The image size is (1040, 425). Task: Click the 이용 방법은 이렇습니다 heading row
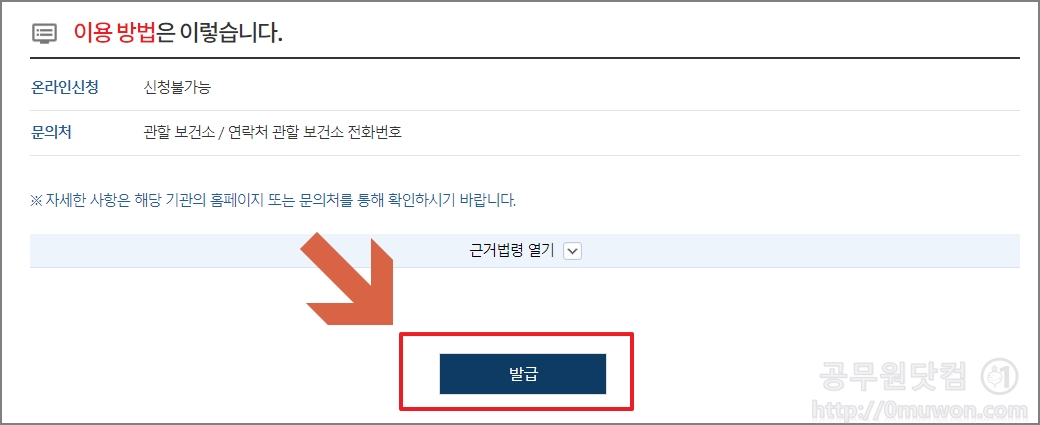[525, 33]
